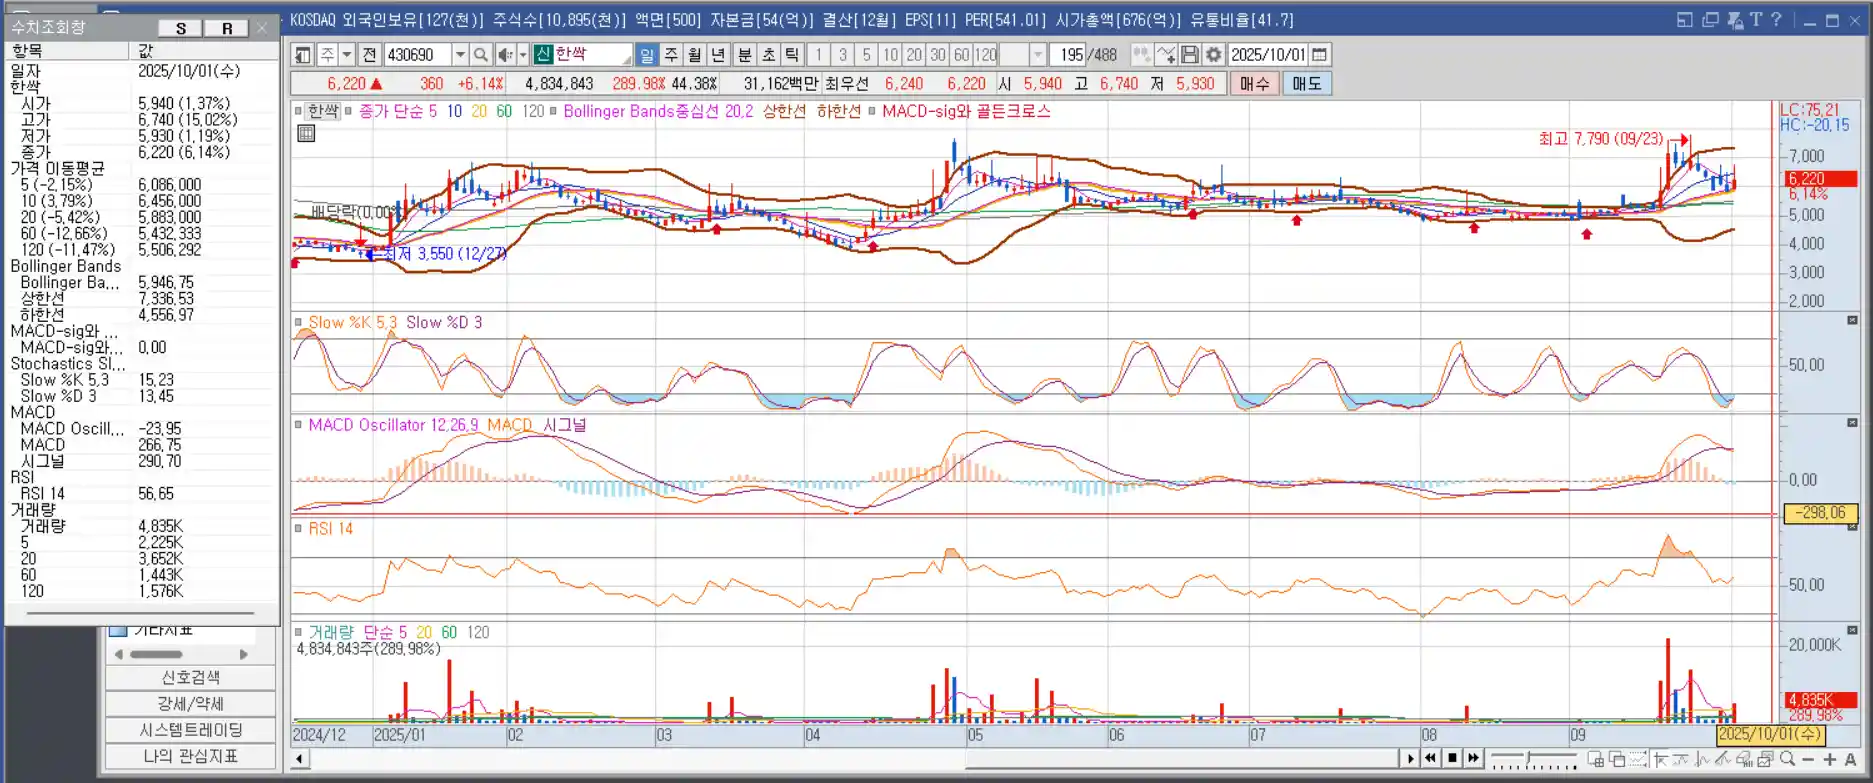Screen dimensions: 1873x783
Task: Collapse the RSI 14 panel
Action: (1852, 527)
